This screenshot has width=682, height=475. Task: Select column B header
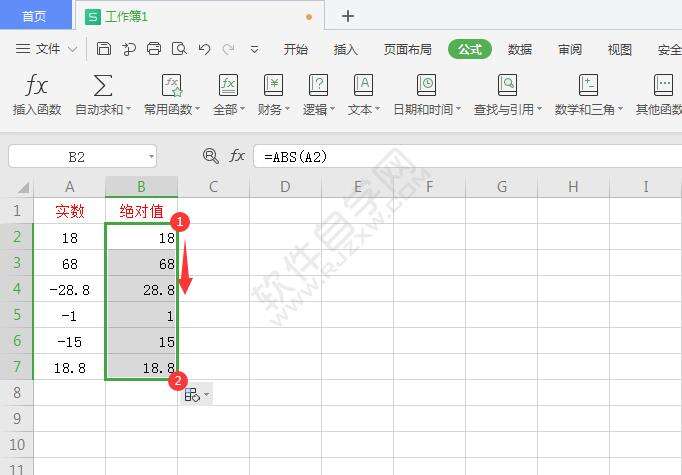tap(141, 187)
